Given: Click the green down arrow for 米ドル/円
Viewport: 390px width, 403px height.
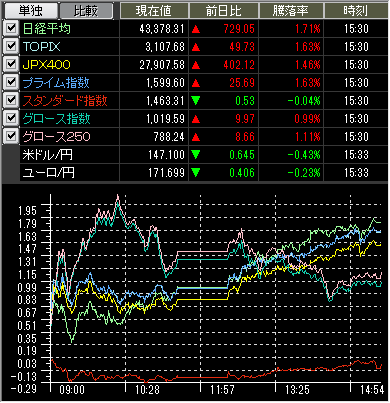Looking at the screenshot, I should [x=196, y=155].
